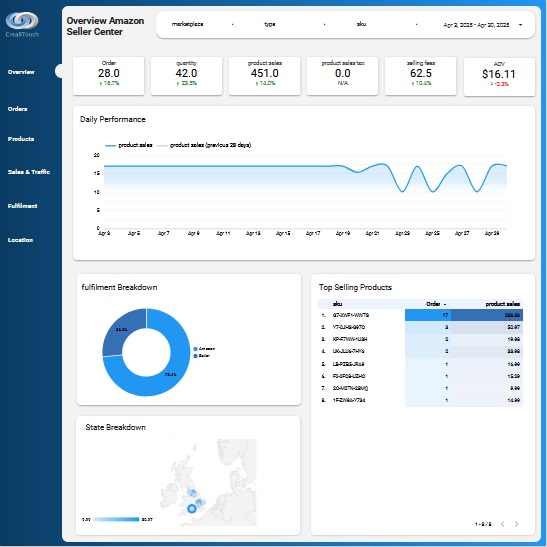
Task: Select the product sales 451.0 scorecard
Action: [264, 76]
